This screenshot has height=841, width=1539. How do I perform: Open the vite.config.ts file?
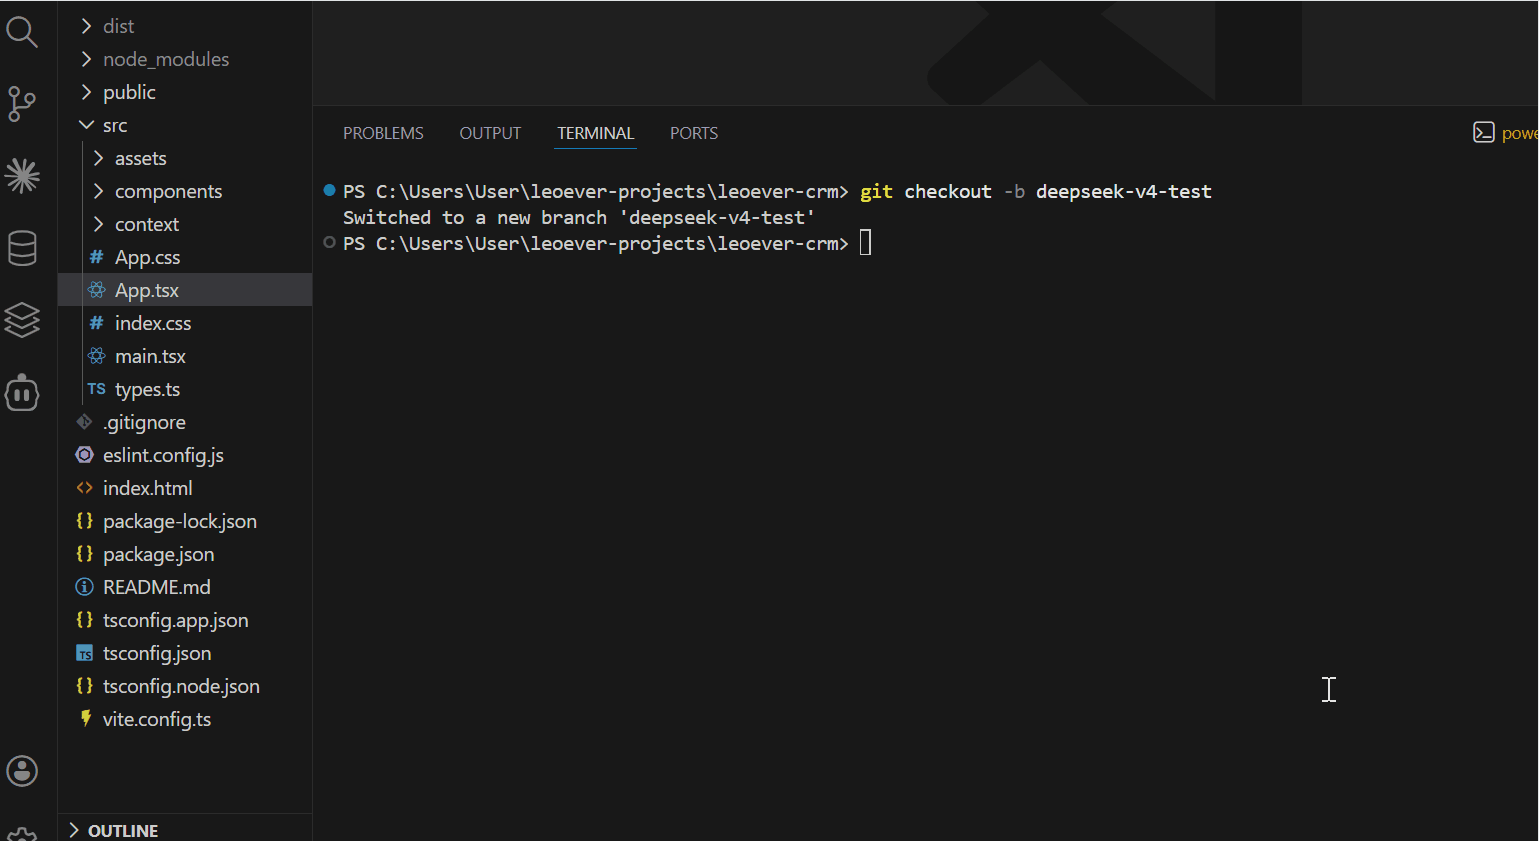tap(157, 719)
